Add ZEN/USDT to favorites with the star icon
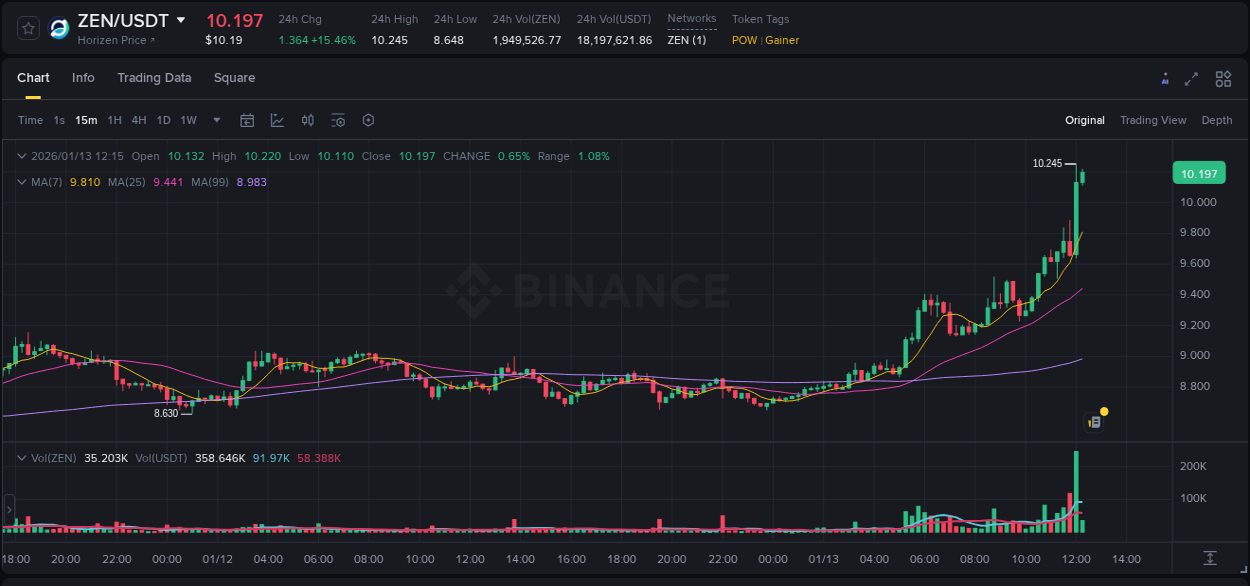Image resolution: width=1250 pixels, height=586 pixels. click(27, 27)
